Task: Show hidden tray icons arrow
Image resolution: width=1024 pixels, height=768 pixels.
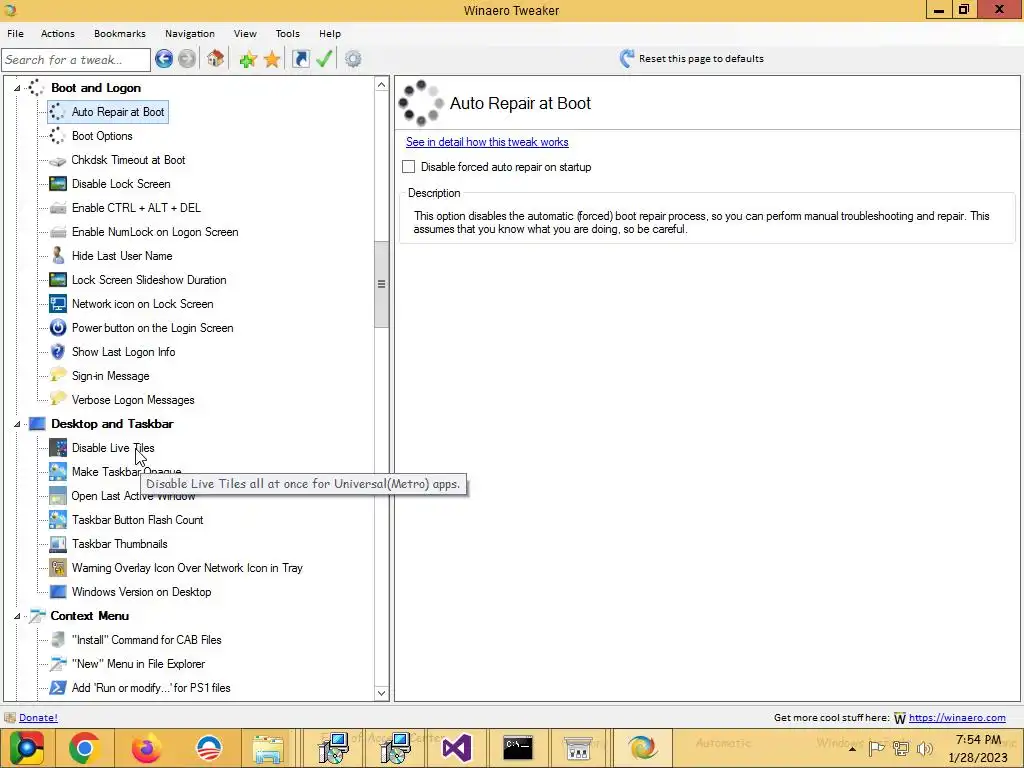Action: coord(852,749)
